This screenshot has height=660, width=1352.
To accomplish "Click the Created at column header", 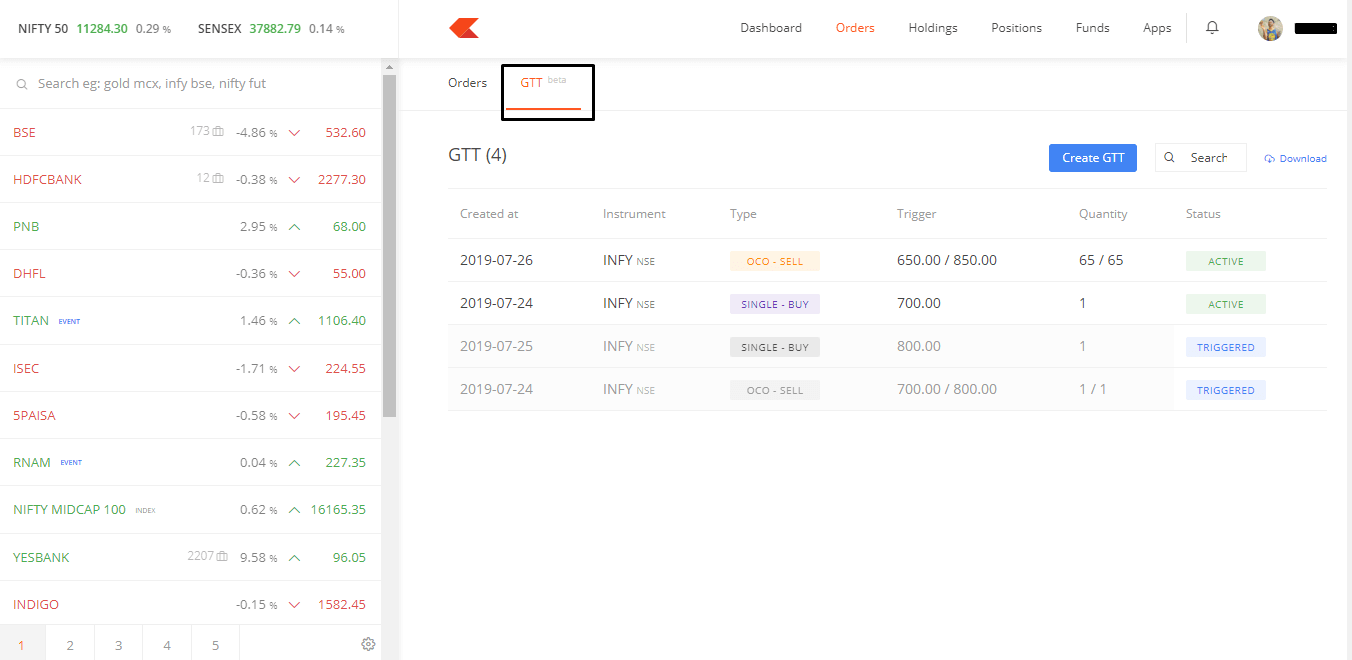I will [489, 214].
